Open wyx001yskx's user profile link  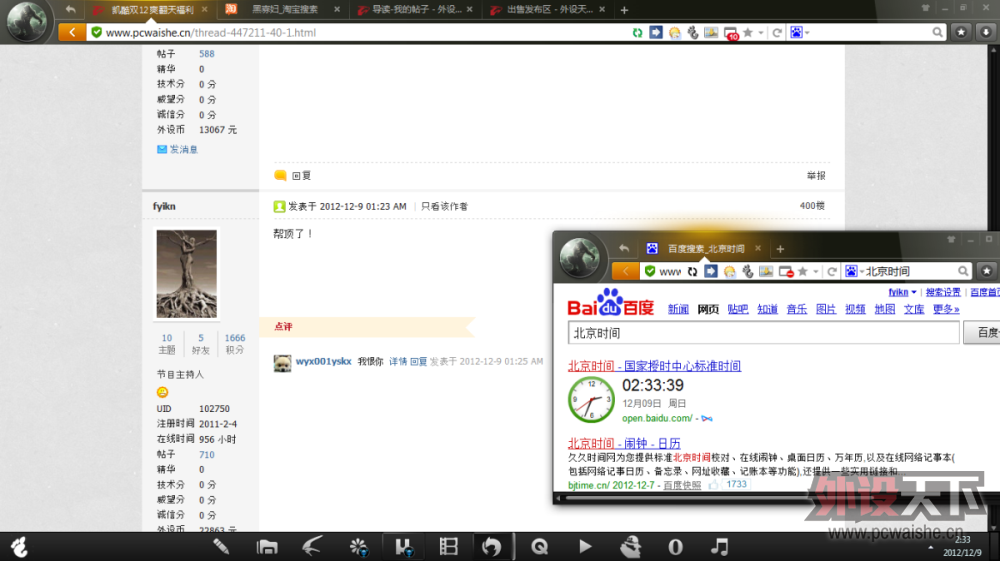click(323, 361)
